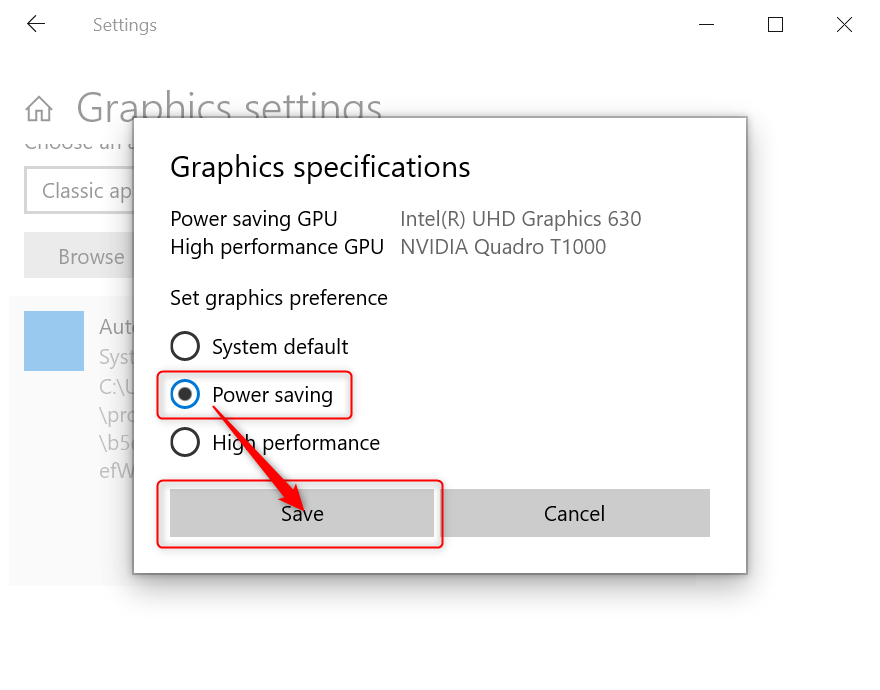Click the "Set graphics preference" label
The image size is (880, 690).
point(279,298)
